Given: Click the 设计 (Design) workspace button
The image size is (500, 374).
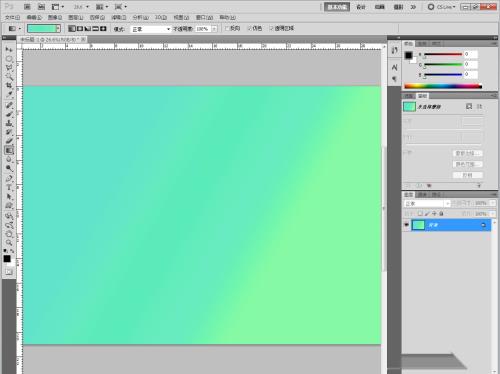Looking at the screenshot, I should point(361,7).
